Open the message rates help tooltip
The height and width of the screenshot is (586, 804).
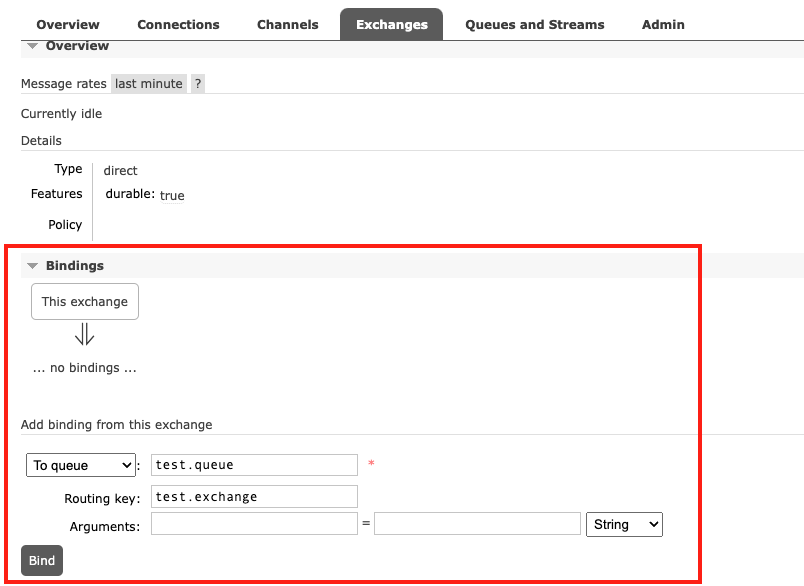[196, 83]
